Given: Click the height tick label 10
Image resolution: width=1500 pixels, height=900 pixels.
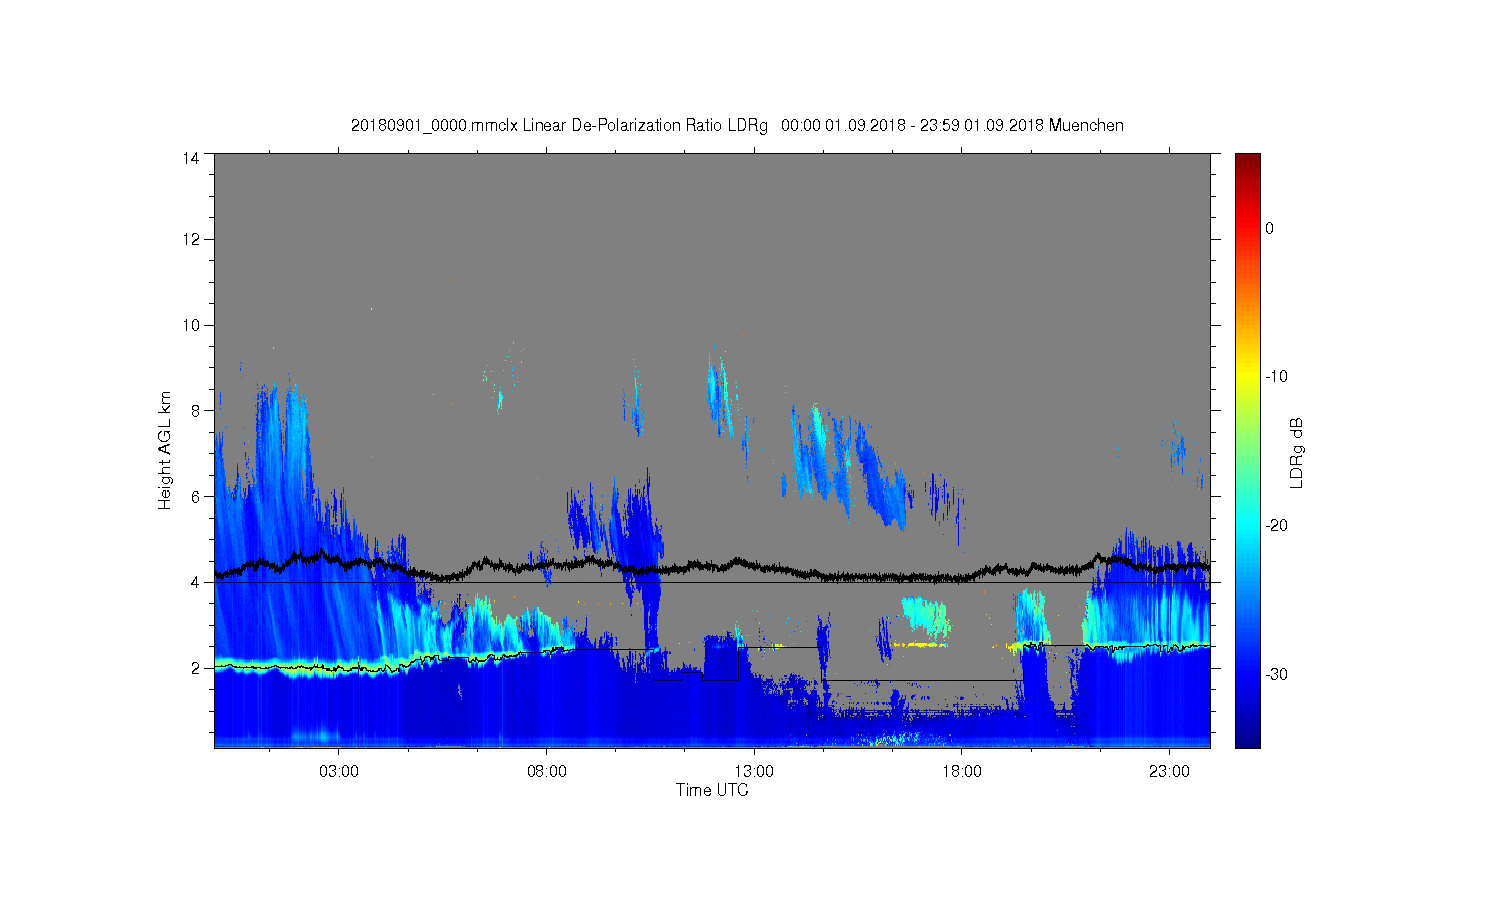Looking at the screenshot, I should [191, 325].
